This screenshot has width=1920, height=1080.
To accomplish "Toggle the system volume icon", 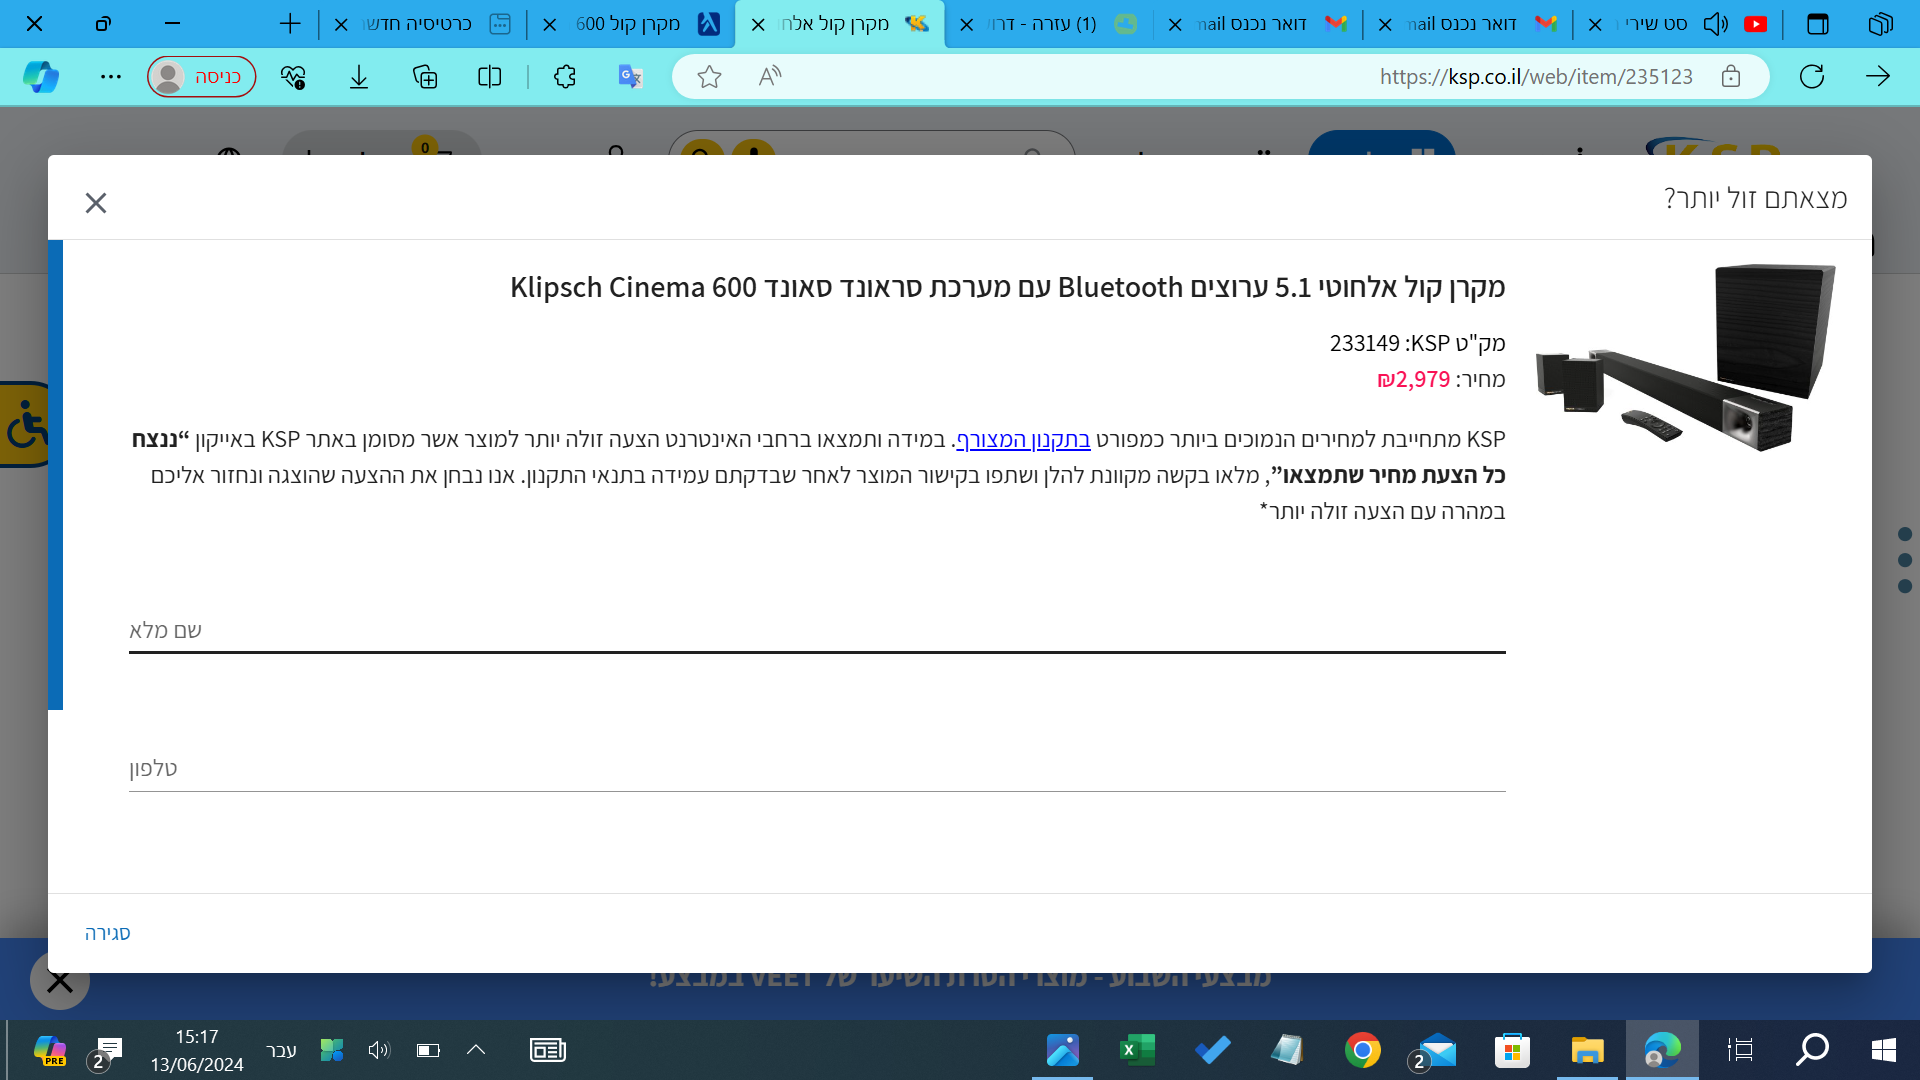I will [x=378, y=1049].
